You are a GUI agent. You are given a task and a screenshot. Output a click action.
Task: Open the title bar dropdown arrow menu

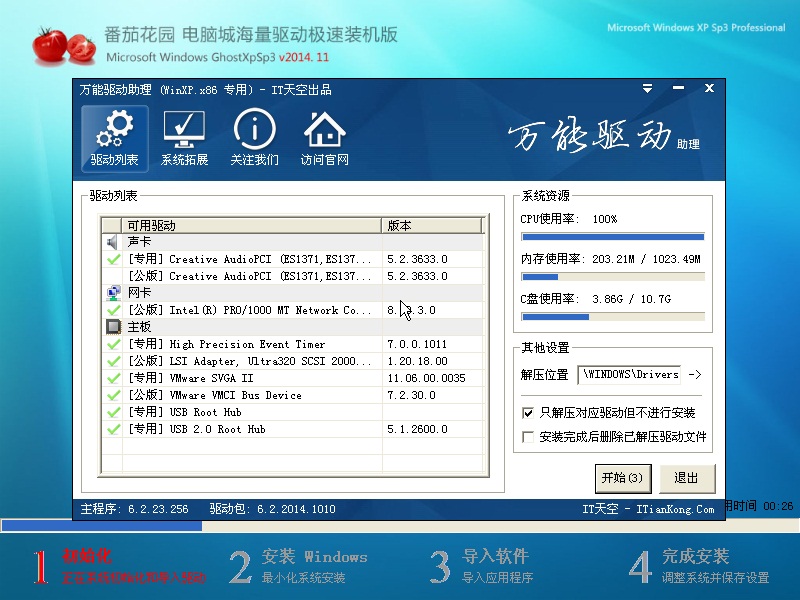pos(654,89)
